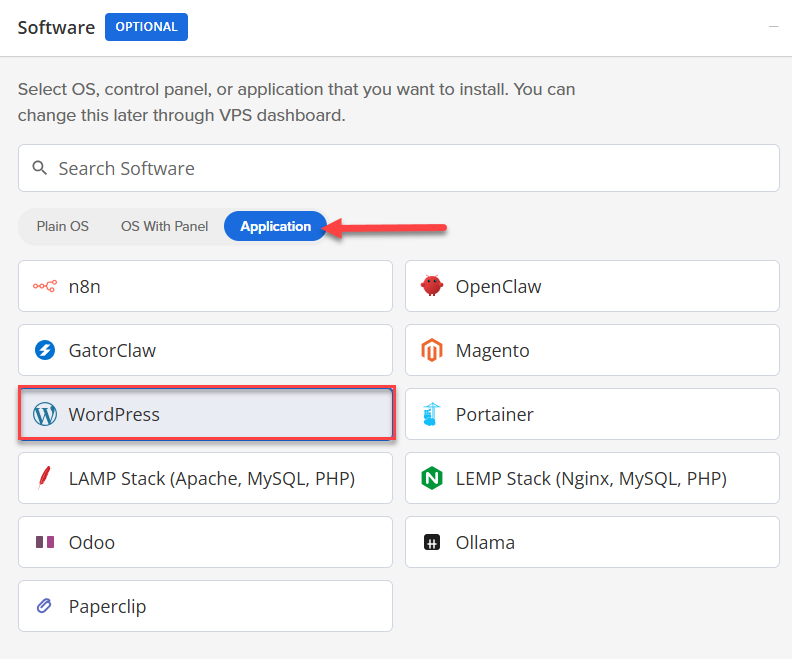Switch to the OS With Panel tab
Screen dimensions: 792x659
(x=164, y=226)
